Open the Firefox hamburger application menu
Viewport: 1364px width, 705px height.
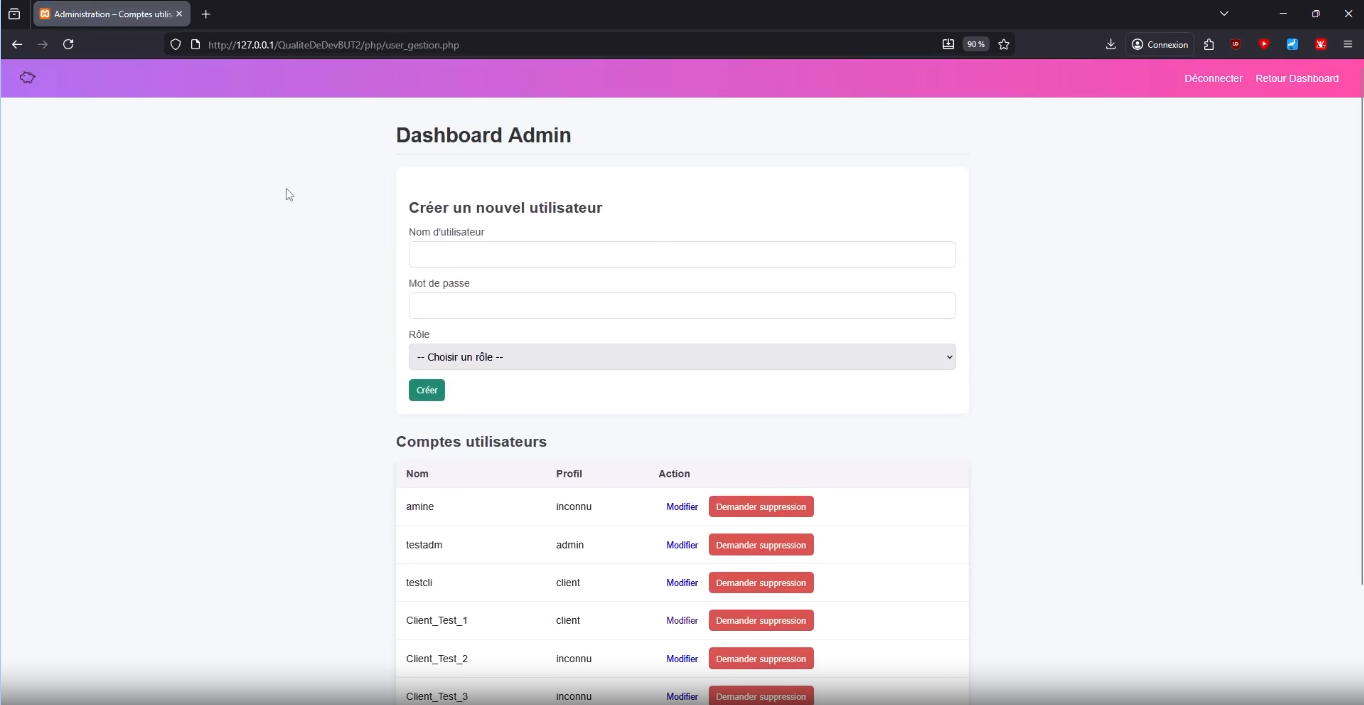1347,44
